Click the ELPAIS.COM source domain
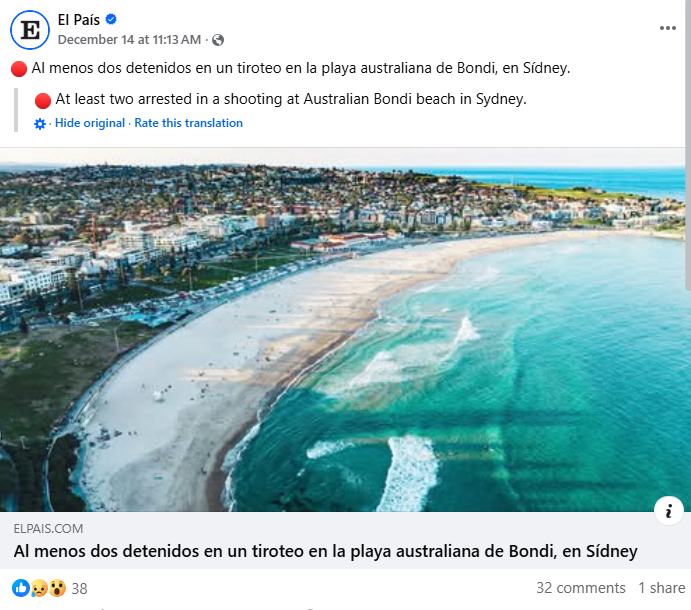This screenshot has height=610, width=691. (48, 529)
